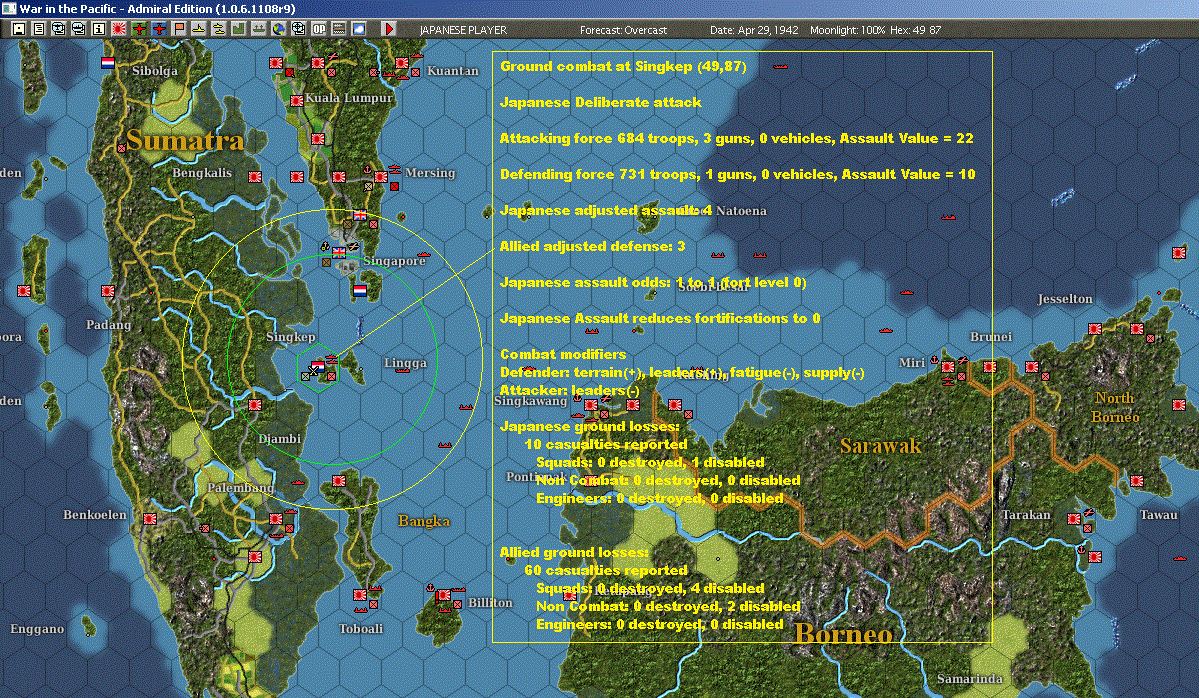Select Japanese unit at Tarakan
Viewport: 1199px width, 698px height.
pos(1074,519)
